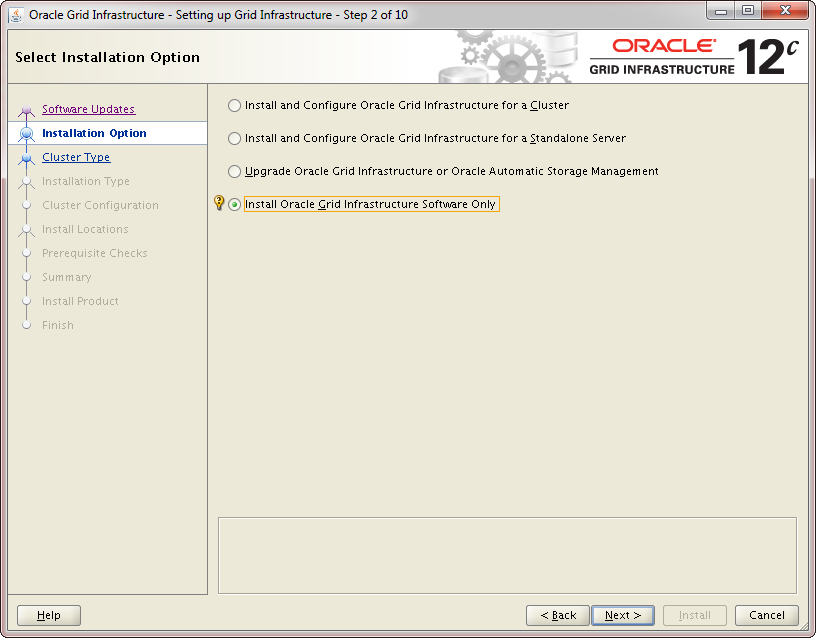Open the Software Updates step link

tap(88, 109)
